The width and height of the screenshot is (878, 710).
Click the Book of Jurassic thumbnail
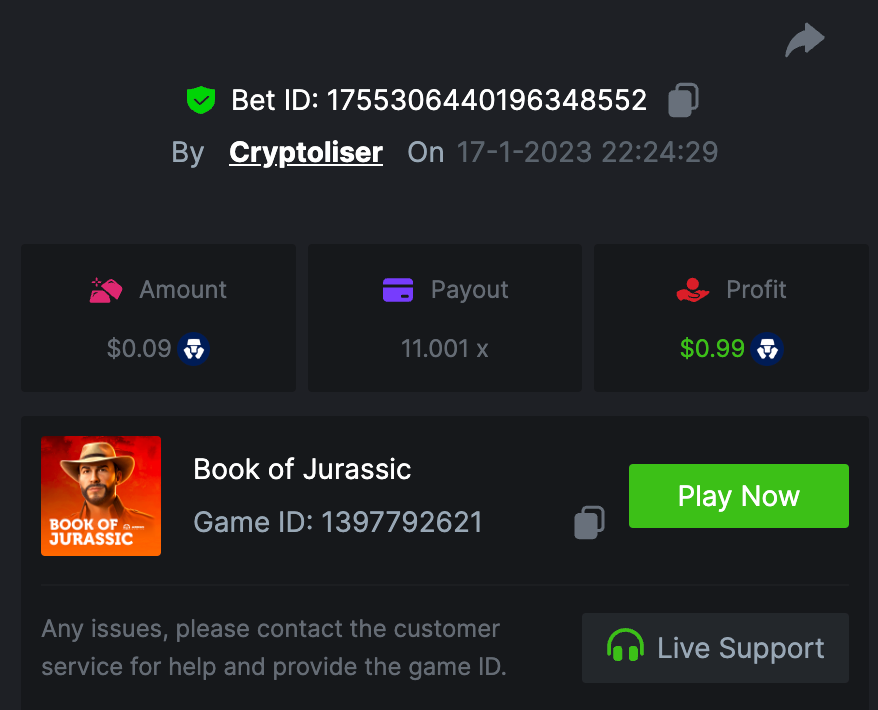pyautogui.click(x=101, y=496)
